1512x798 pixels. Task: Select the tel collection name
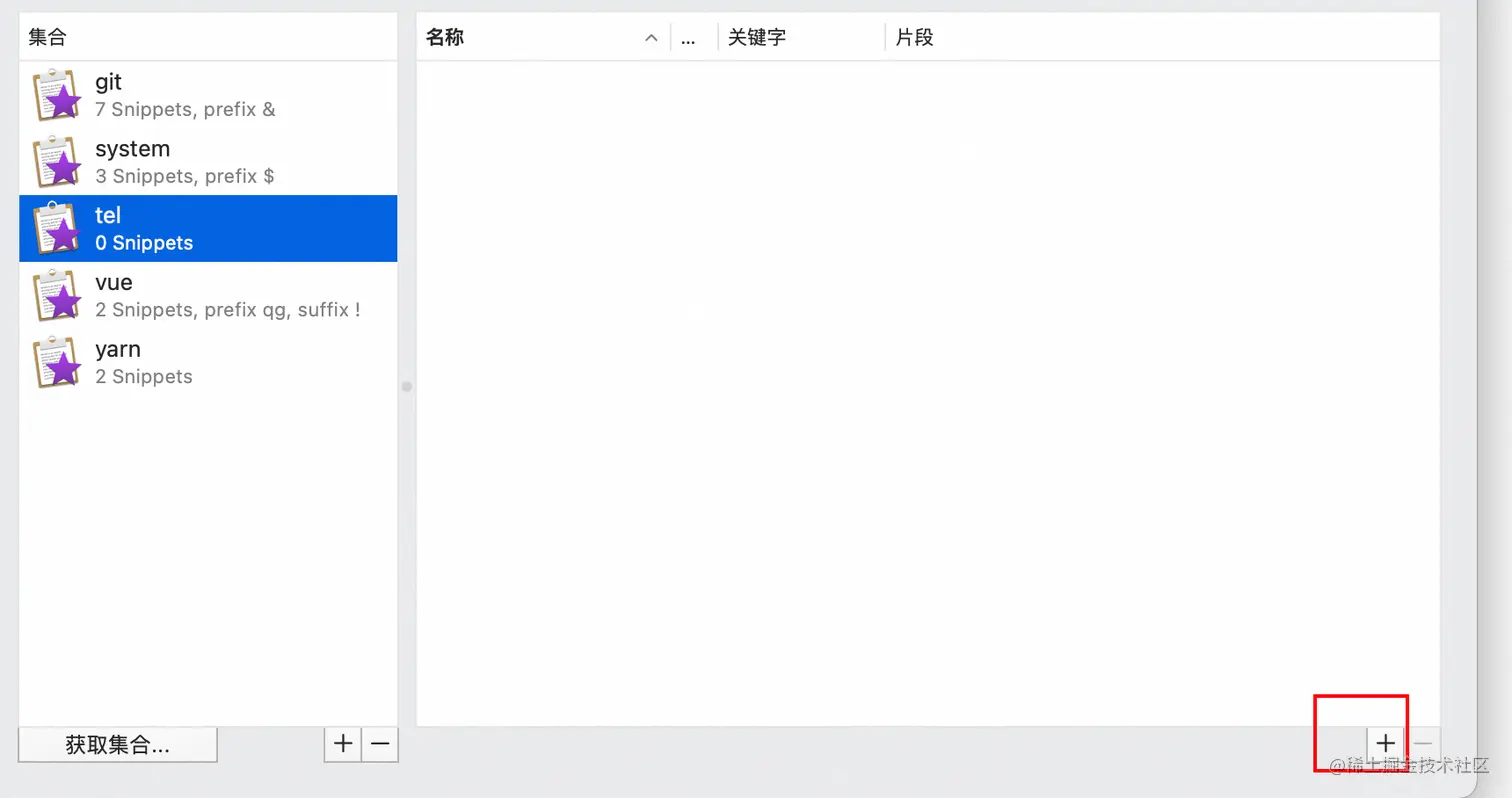[108, 215]
